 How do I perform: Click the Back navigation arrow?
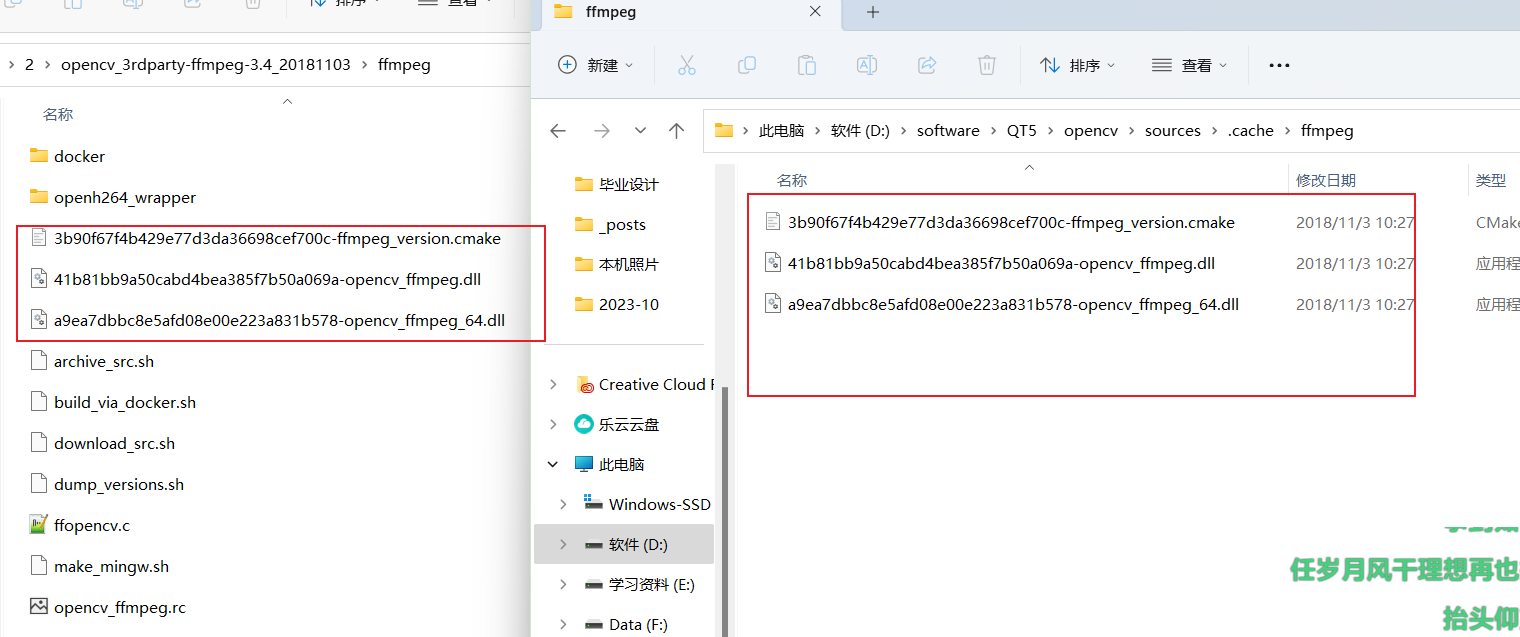coord(558,131)
